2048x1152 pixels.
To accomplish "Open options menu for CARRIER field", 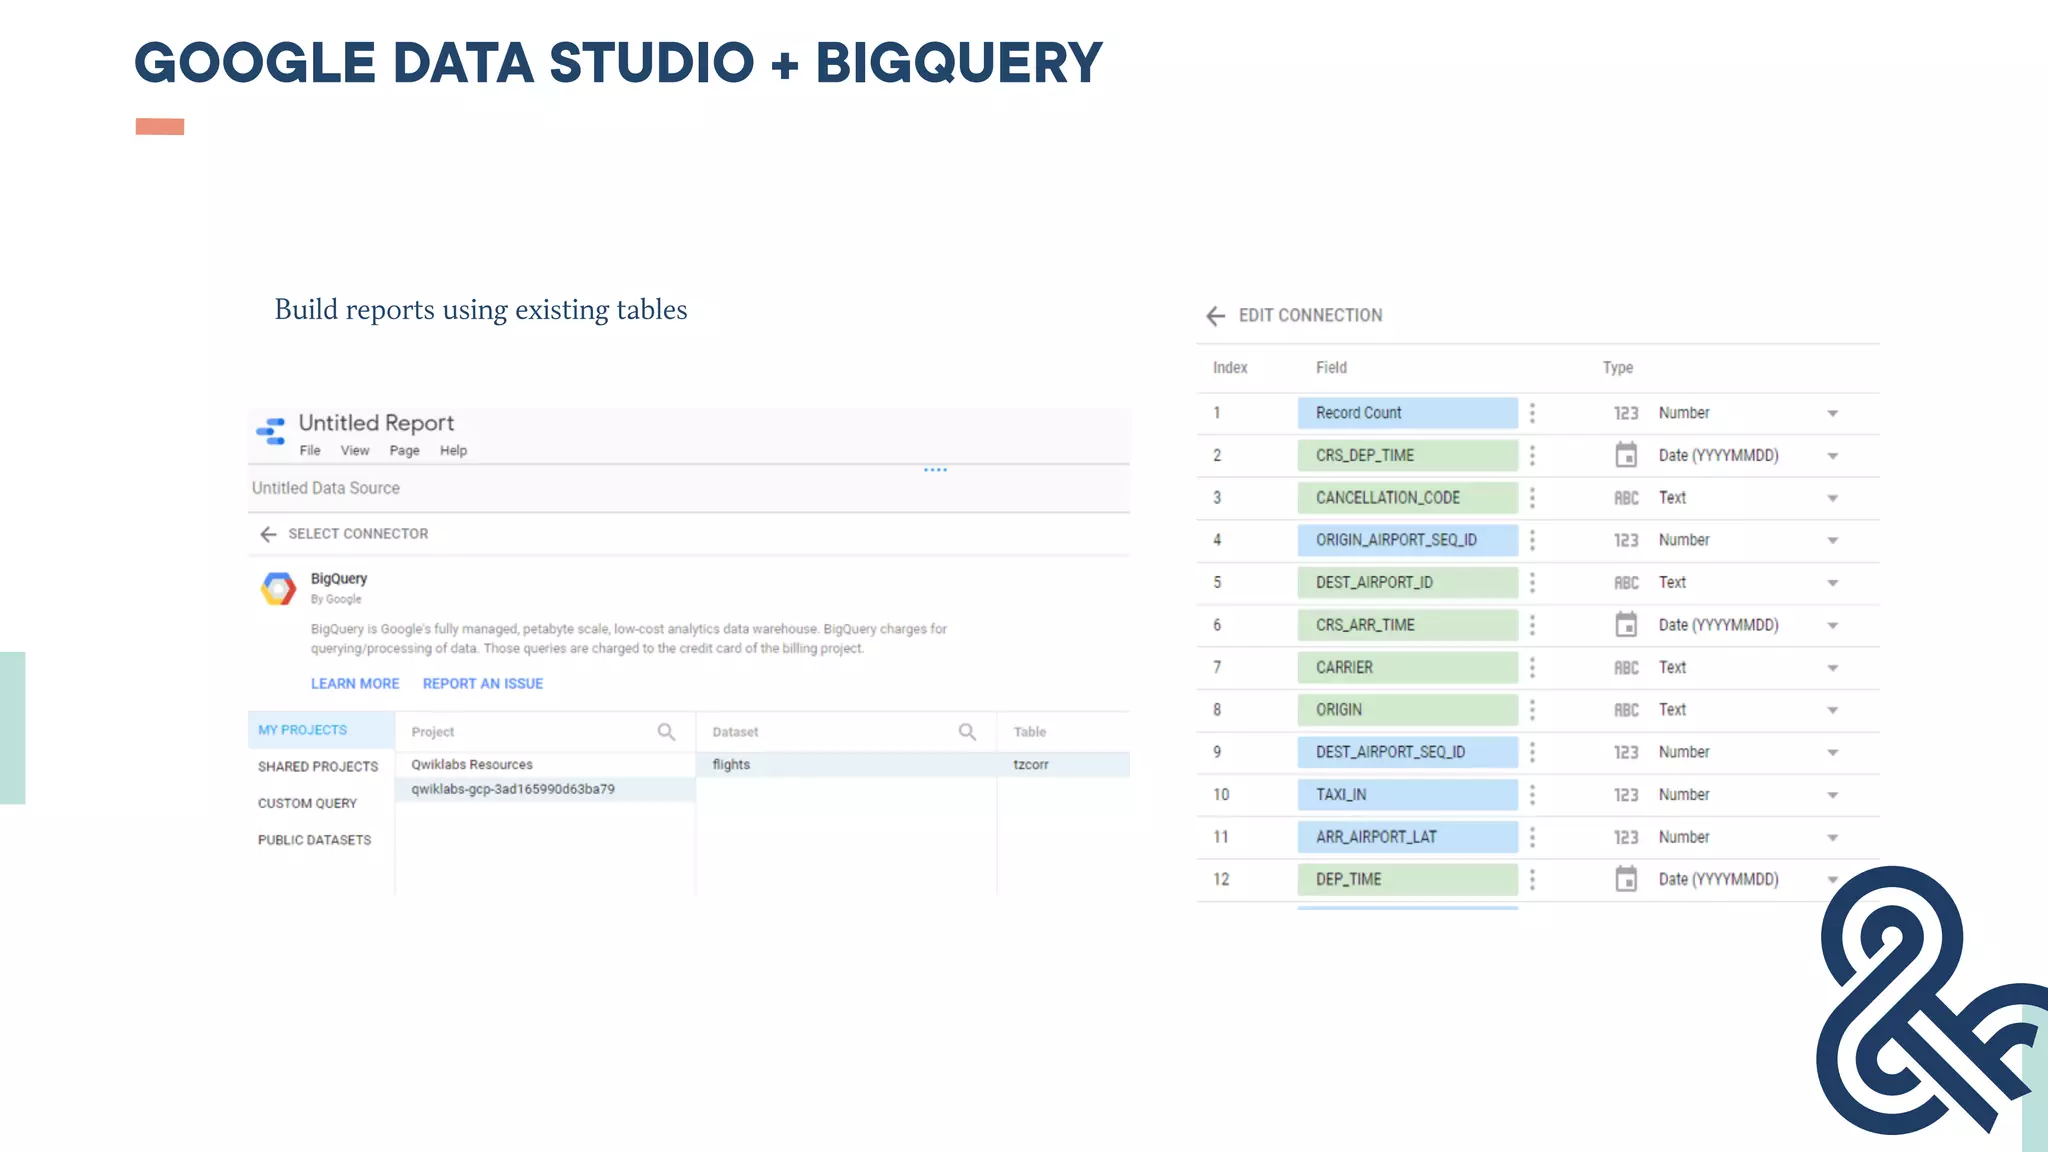I will [x=1532, y=667].
